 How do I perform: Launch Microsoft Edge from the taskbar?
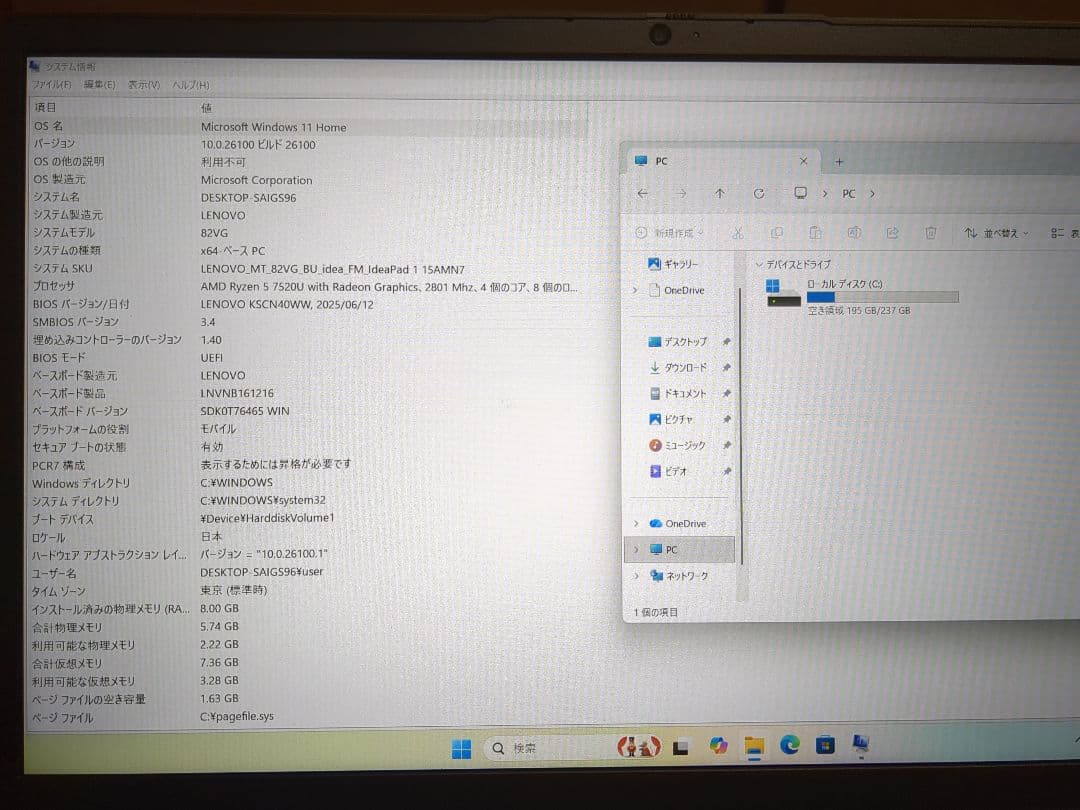click(789, 746)
